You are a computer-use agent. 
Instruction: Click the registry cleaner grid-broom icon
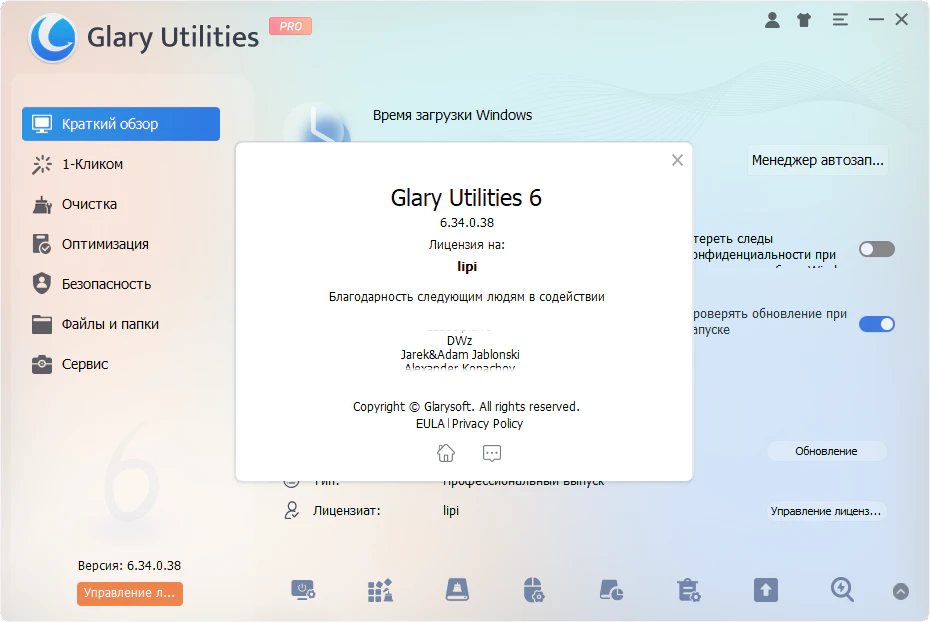pyautogui.click(x=380, y=590)
